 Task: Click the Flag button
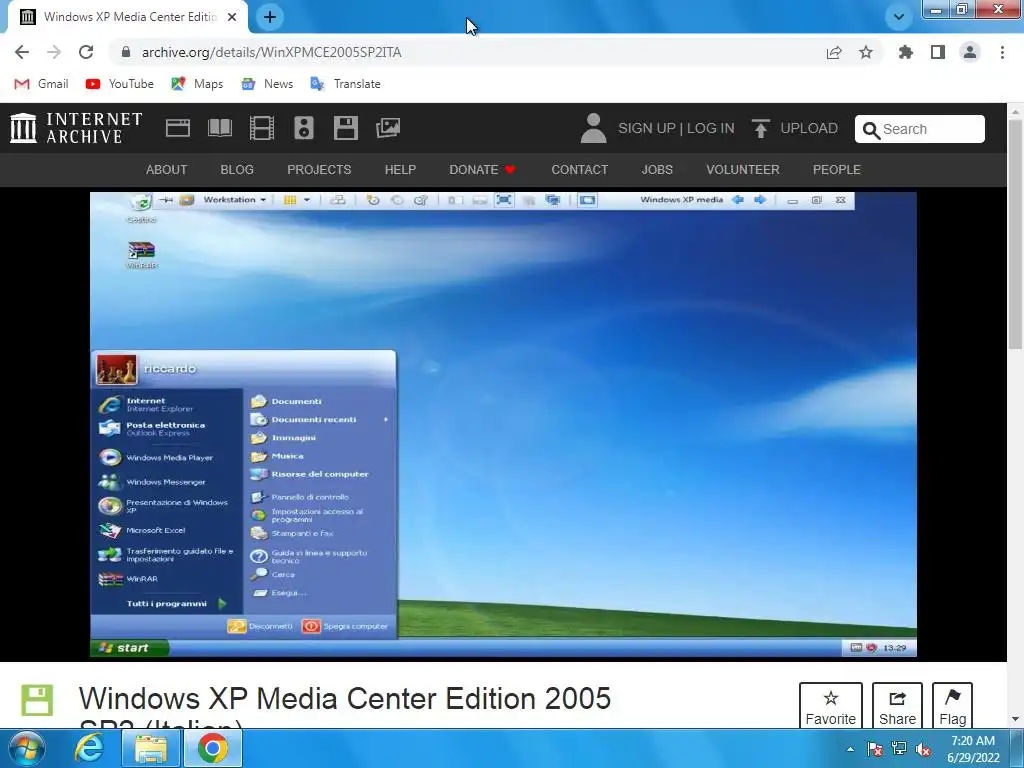952,707
